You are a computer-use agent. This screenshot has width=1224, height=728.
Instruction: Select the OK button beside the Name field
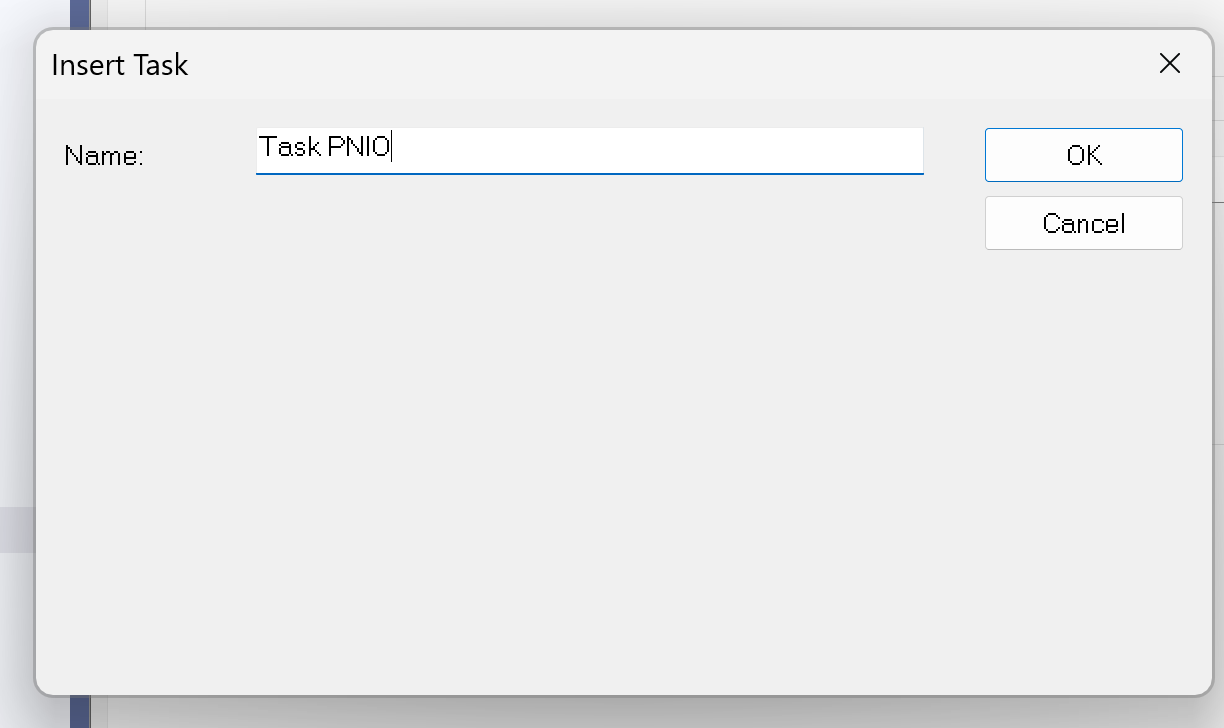(1083, 155)
